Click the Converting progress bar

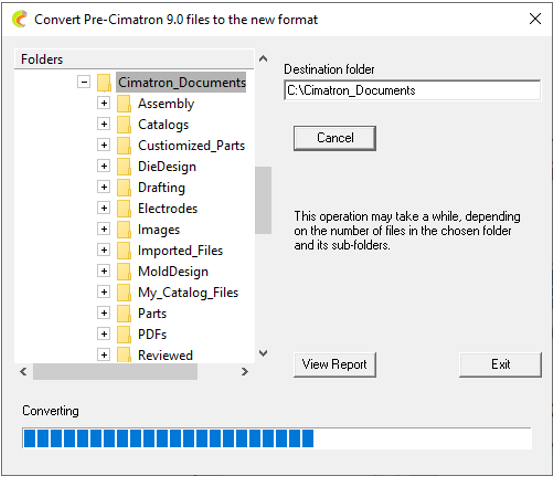(x=277, y=438)
